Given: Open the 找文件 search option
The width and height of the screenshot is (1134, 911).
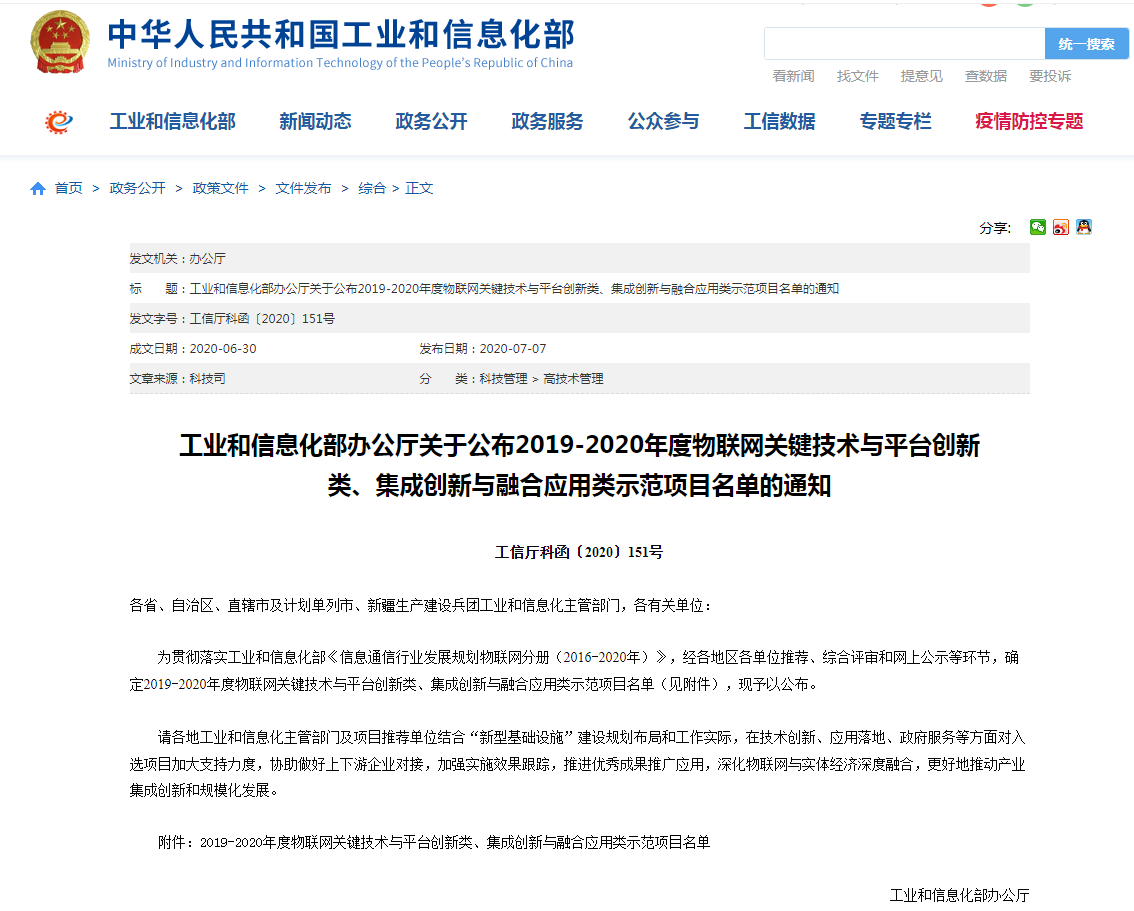Looking at the screenshot, I should [x=858, y=76].
